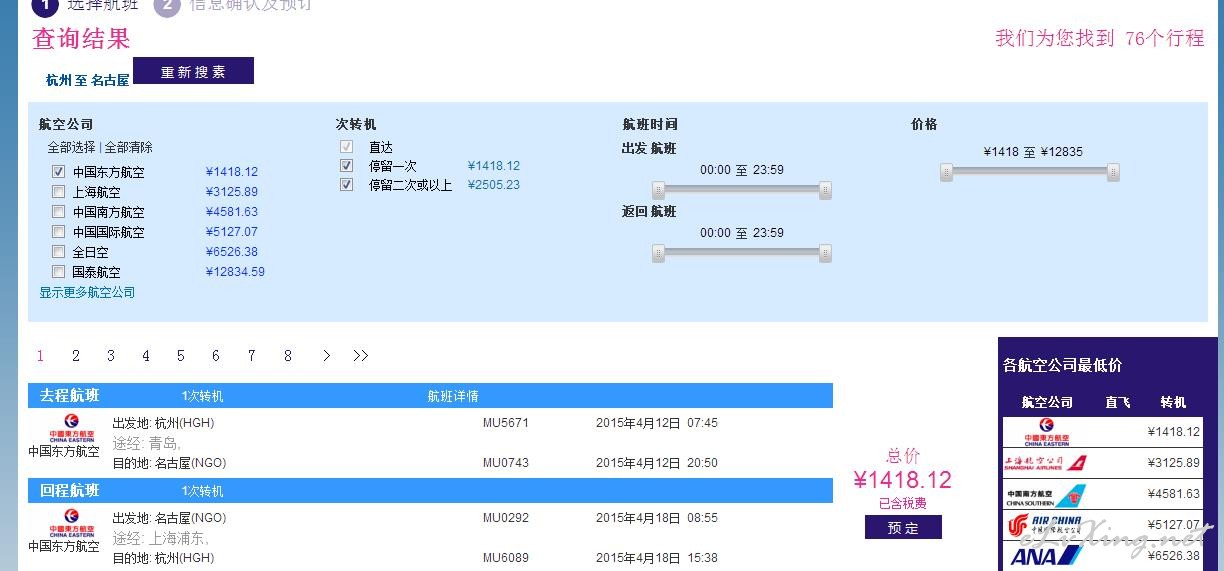Uncheck the 中国东方航空 checkbox
1224x571 pixels.
[58, 171]
